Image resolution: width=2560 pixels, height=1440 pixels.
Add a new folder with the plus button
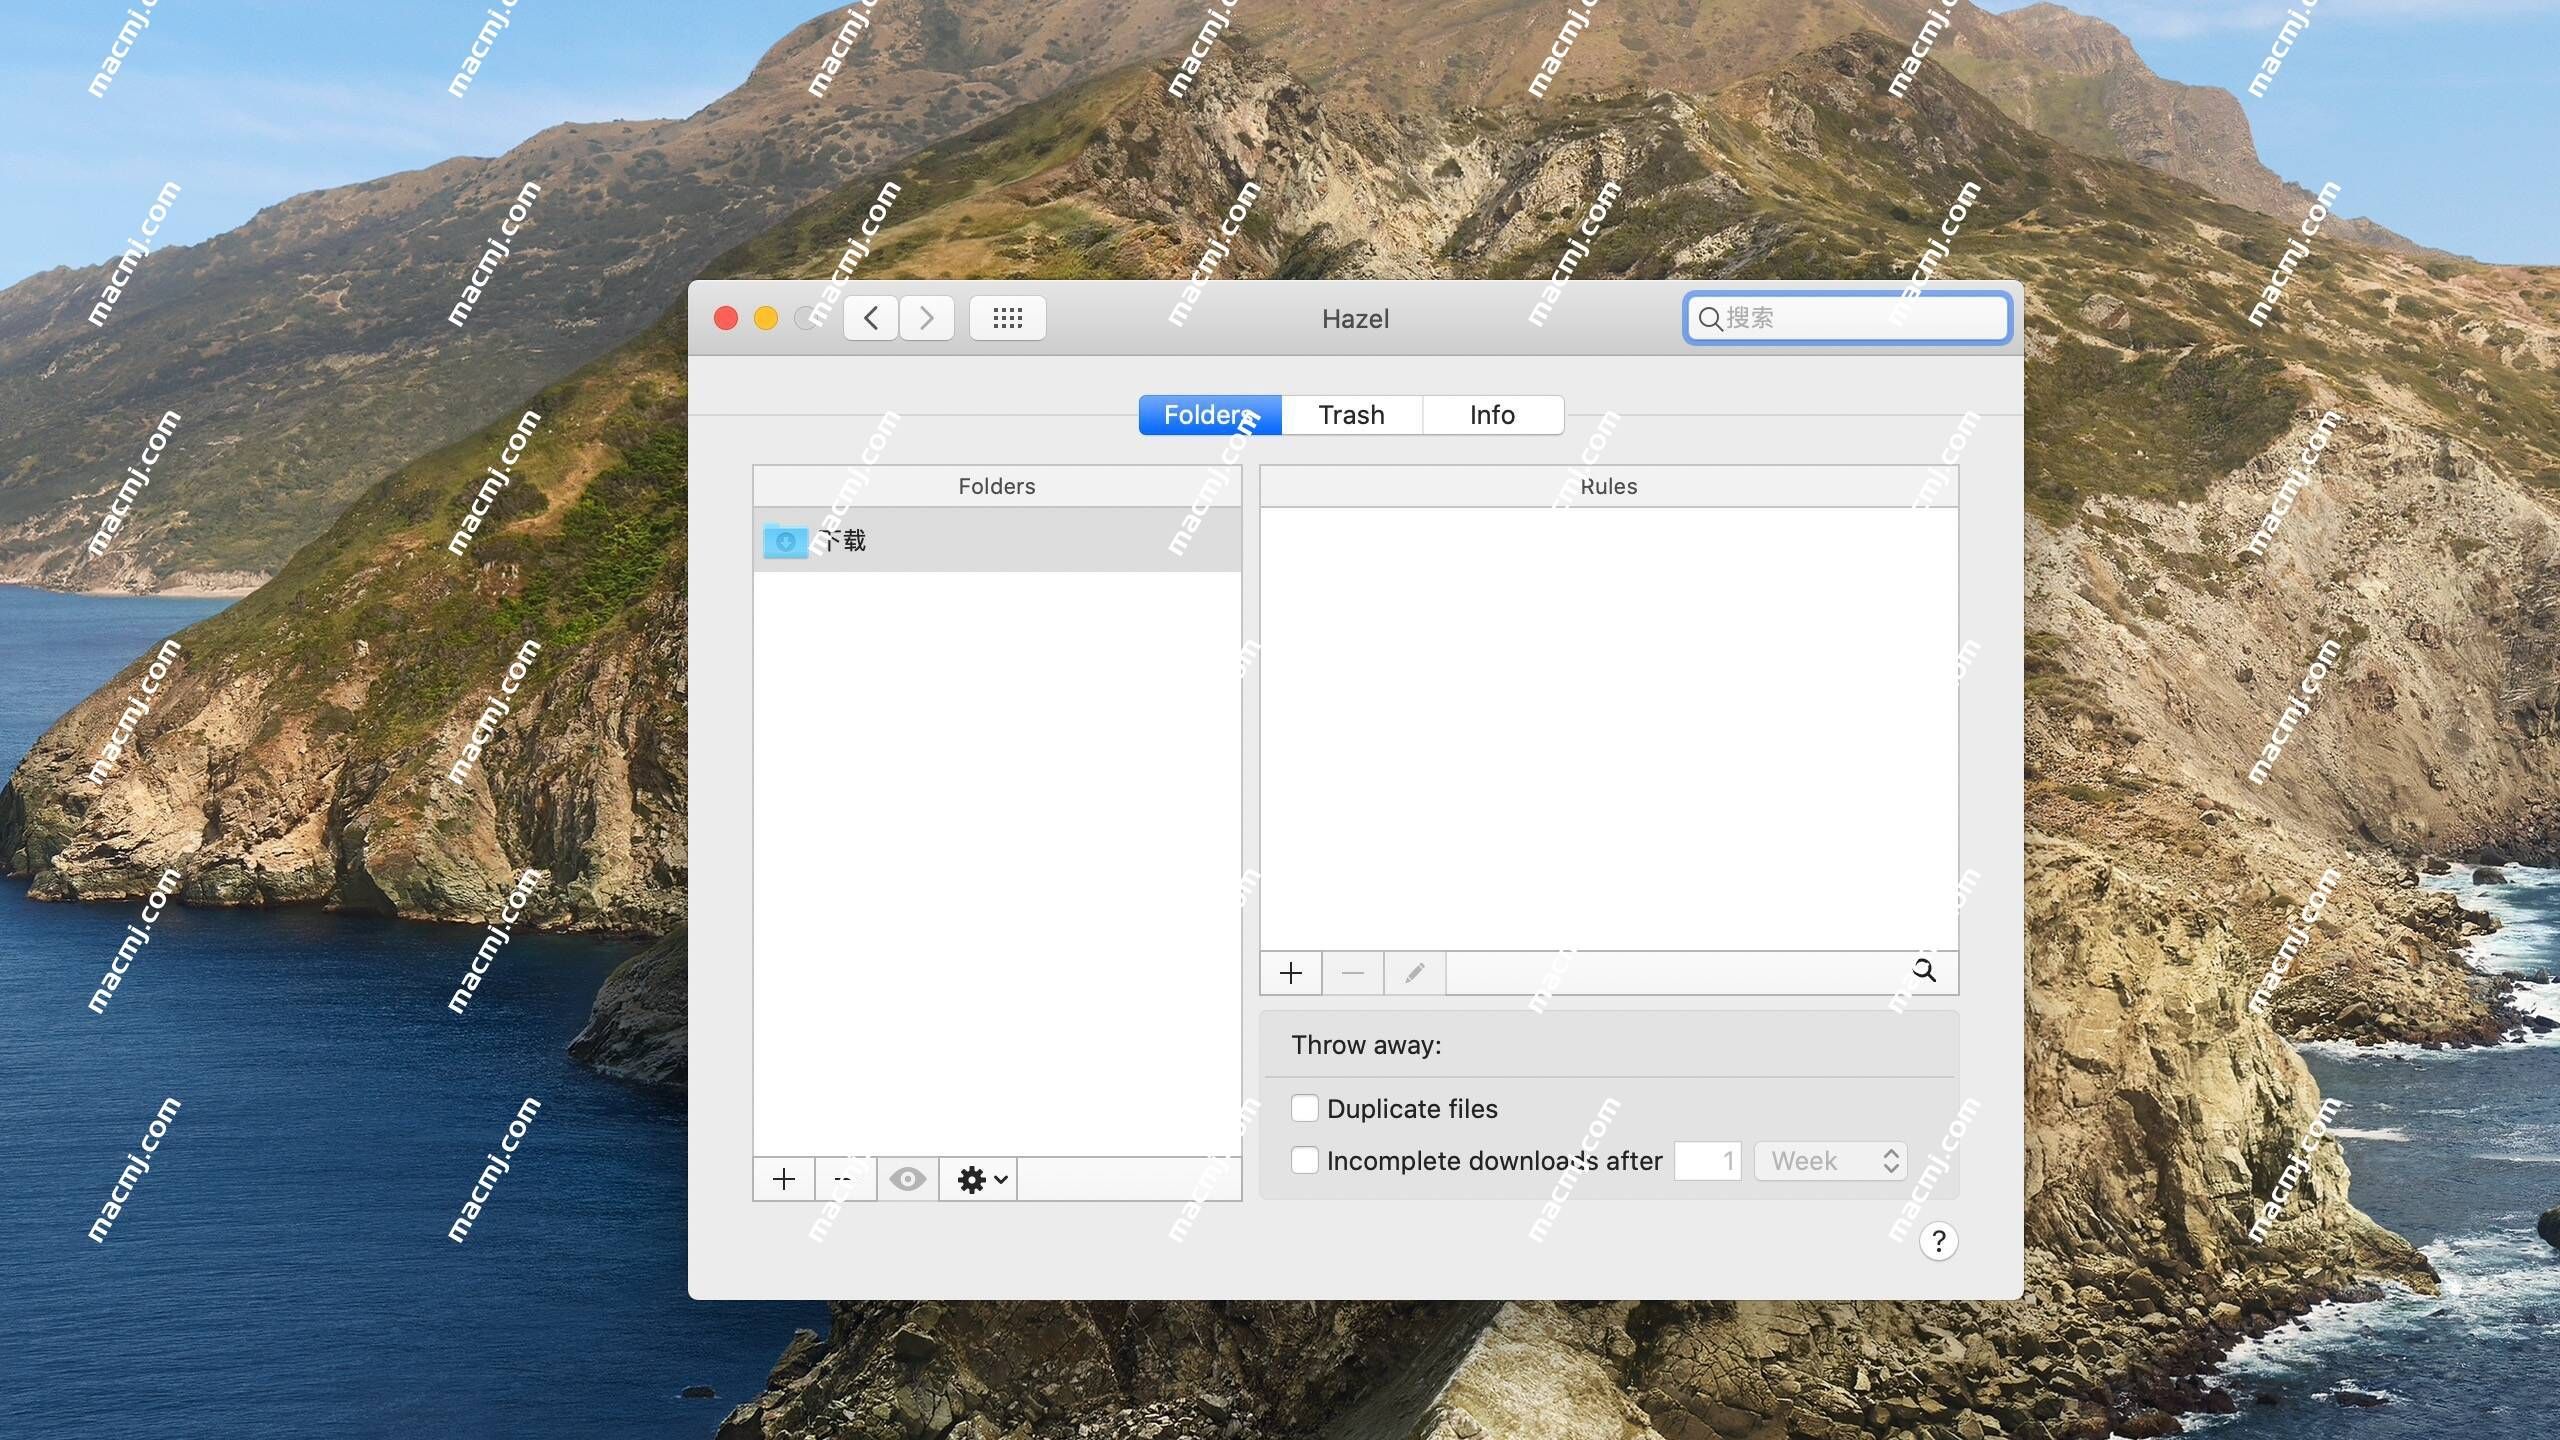pos(784,1180)
